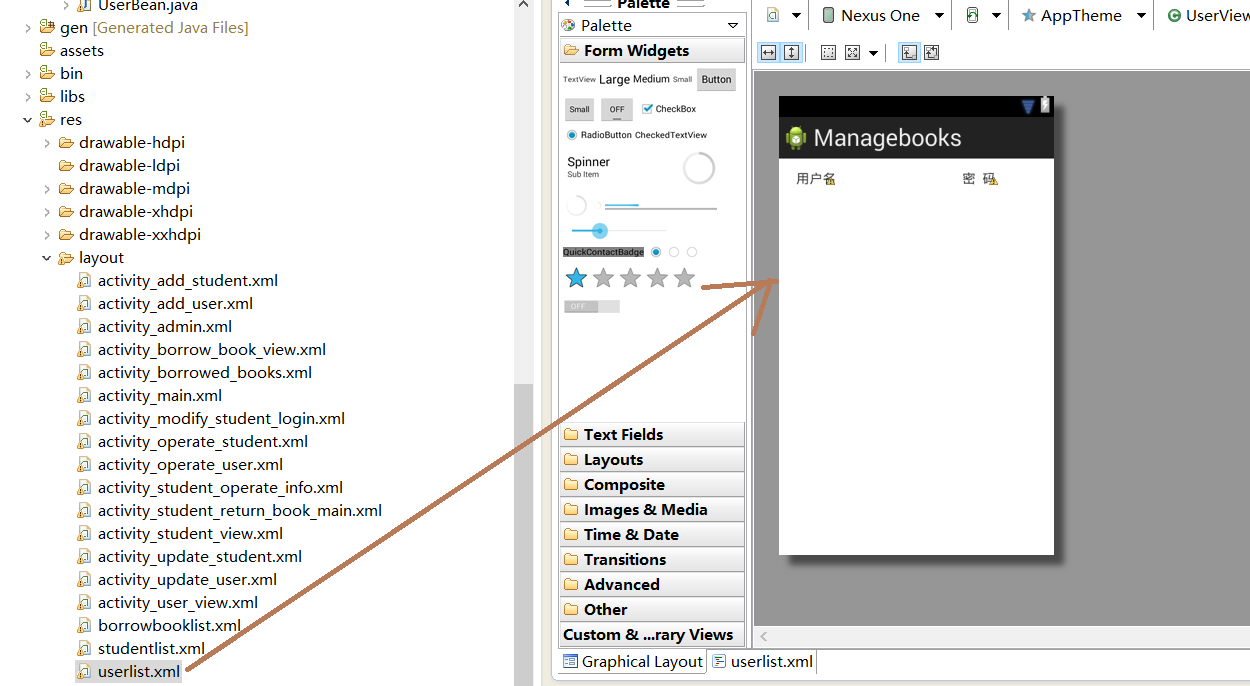This screenshot has height=686, width=1250.
Task: Open the Composite palette category
Action: [x=652, y=484]
